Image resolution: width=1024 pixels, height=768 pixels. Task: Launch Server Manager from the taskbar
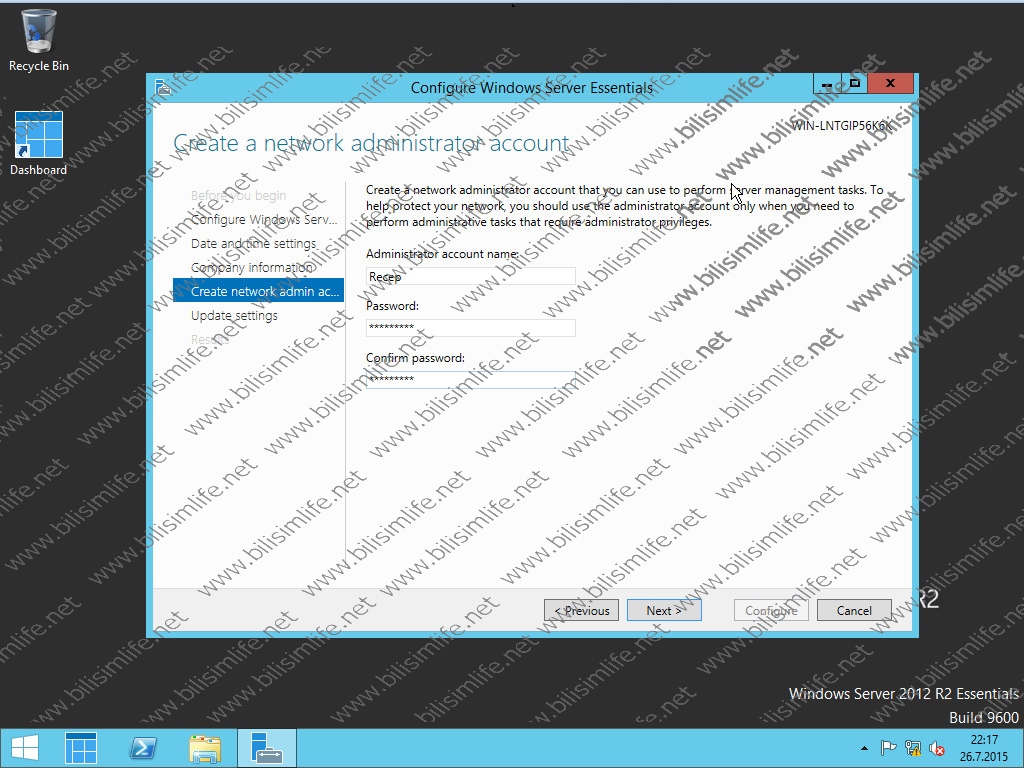[x=81, y=748]
